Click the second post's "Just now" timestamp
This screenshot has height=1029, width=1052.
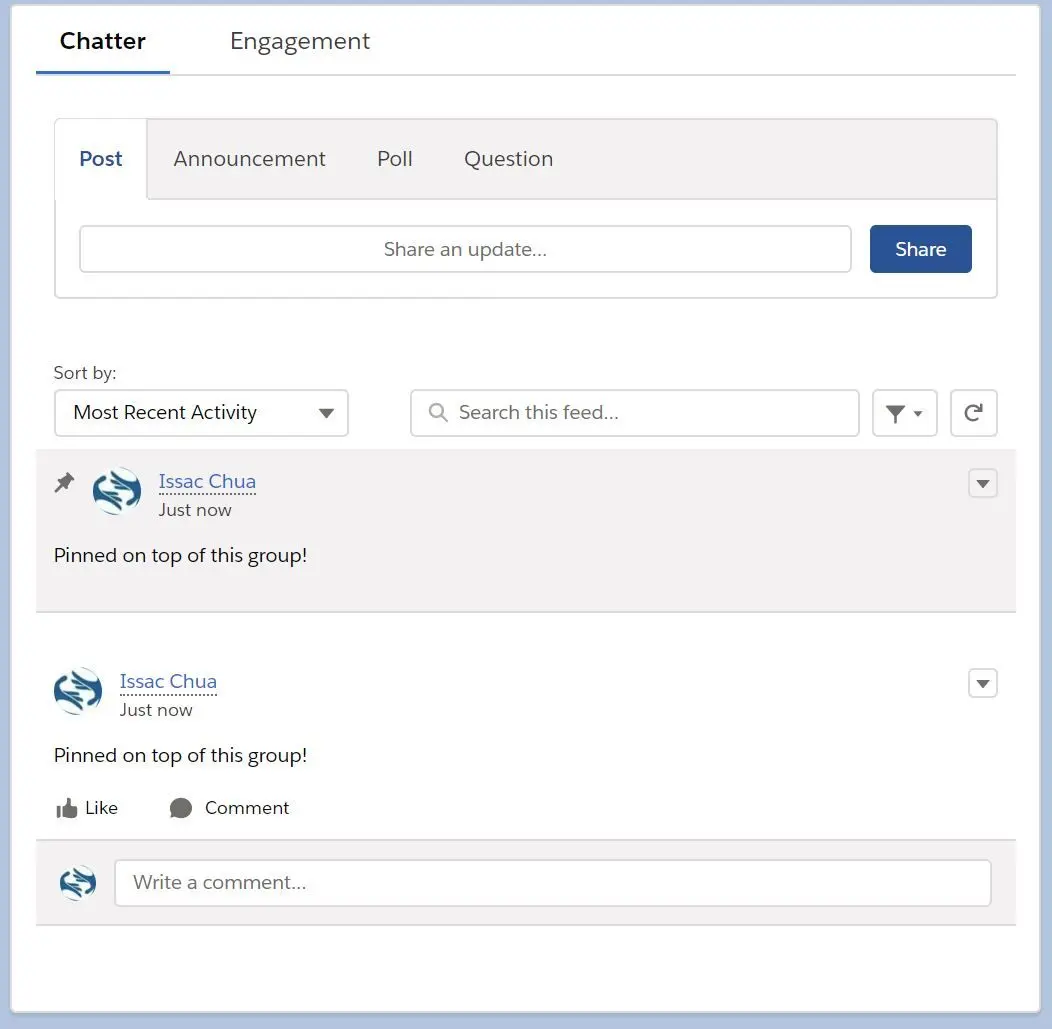156,710
